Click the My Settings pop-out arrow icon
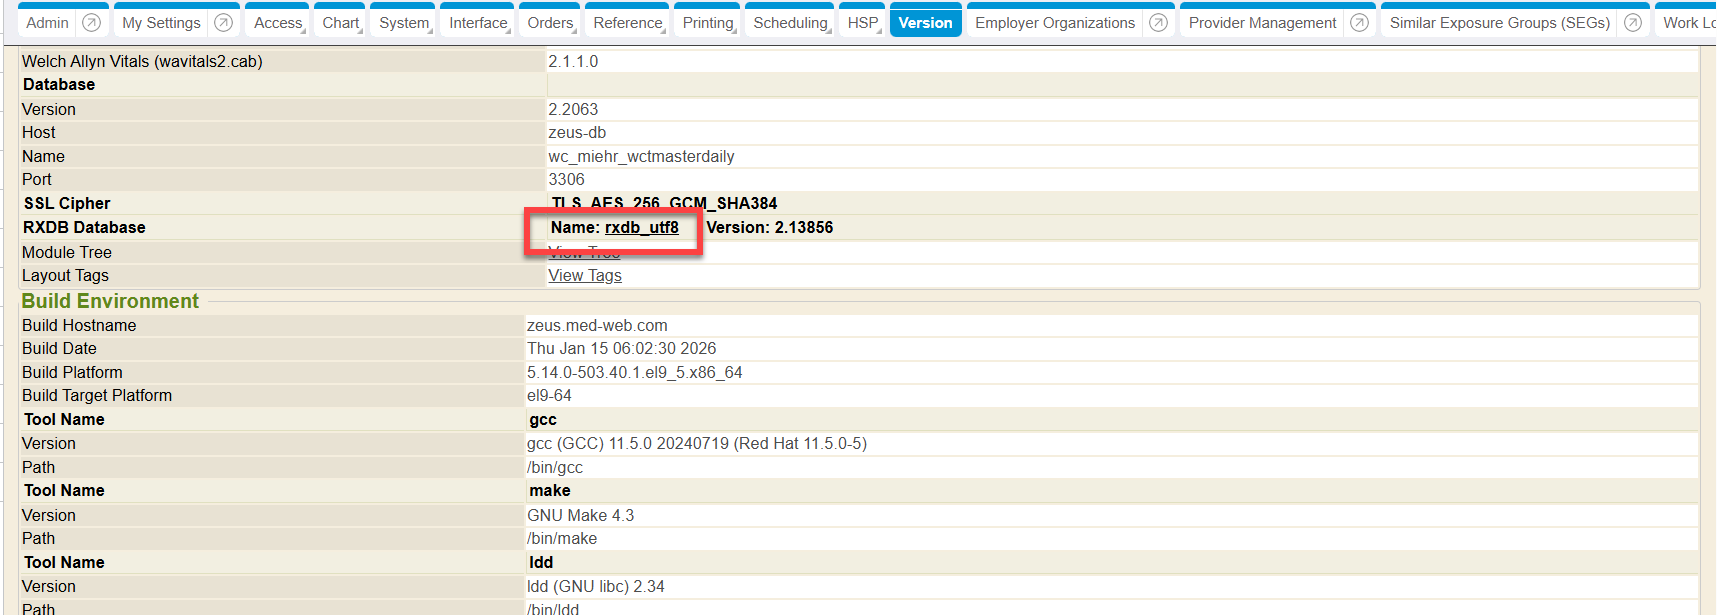Viewport: 1717px width, 615px height. click(x=224, y=23)
